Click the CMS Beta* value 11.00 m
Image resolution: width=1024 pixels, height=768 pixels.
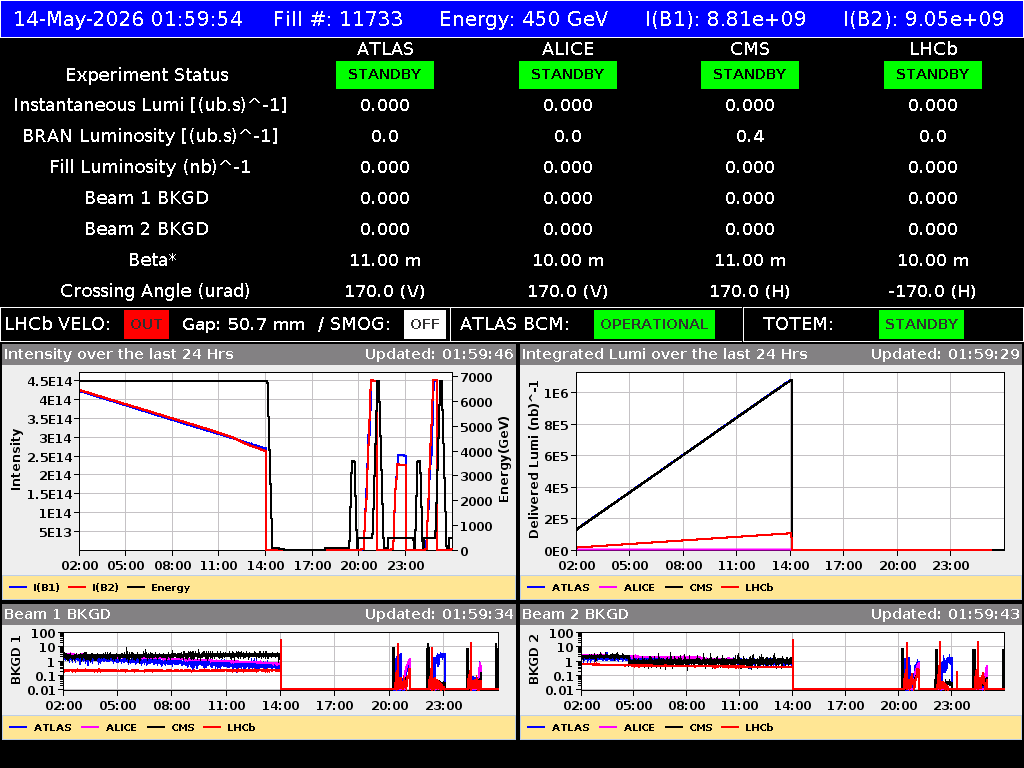(750, 260)
